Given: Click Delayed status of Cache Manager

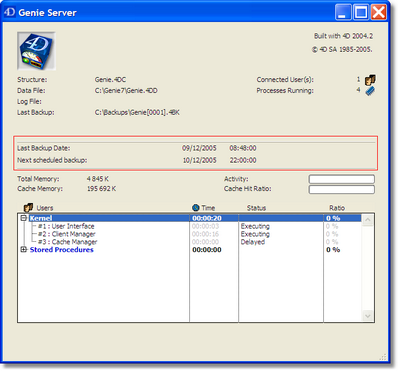Looking at the screenshot, I should click(253, 242).
